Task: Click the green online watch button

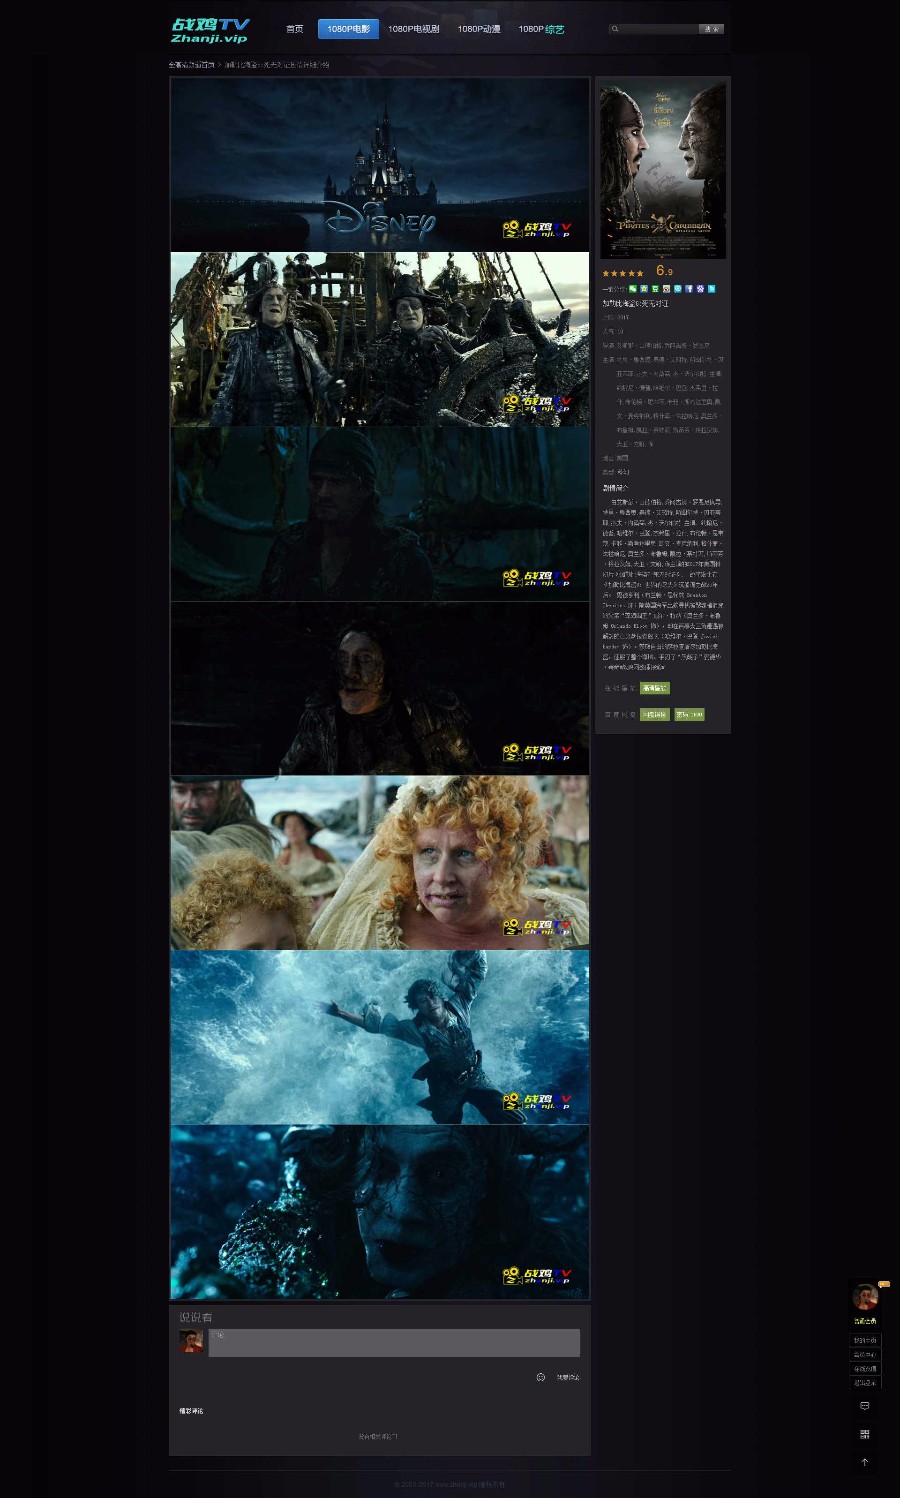Action: pyautogui.click(x=655, y=688)
